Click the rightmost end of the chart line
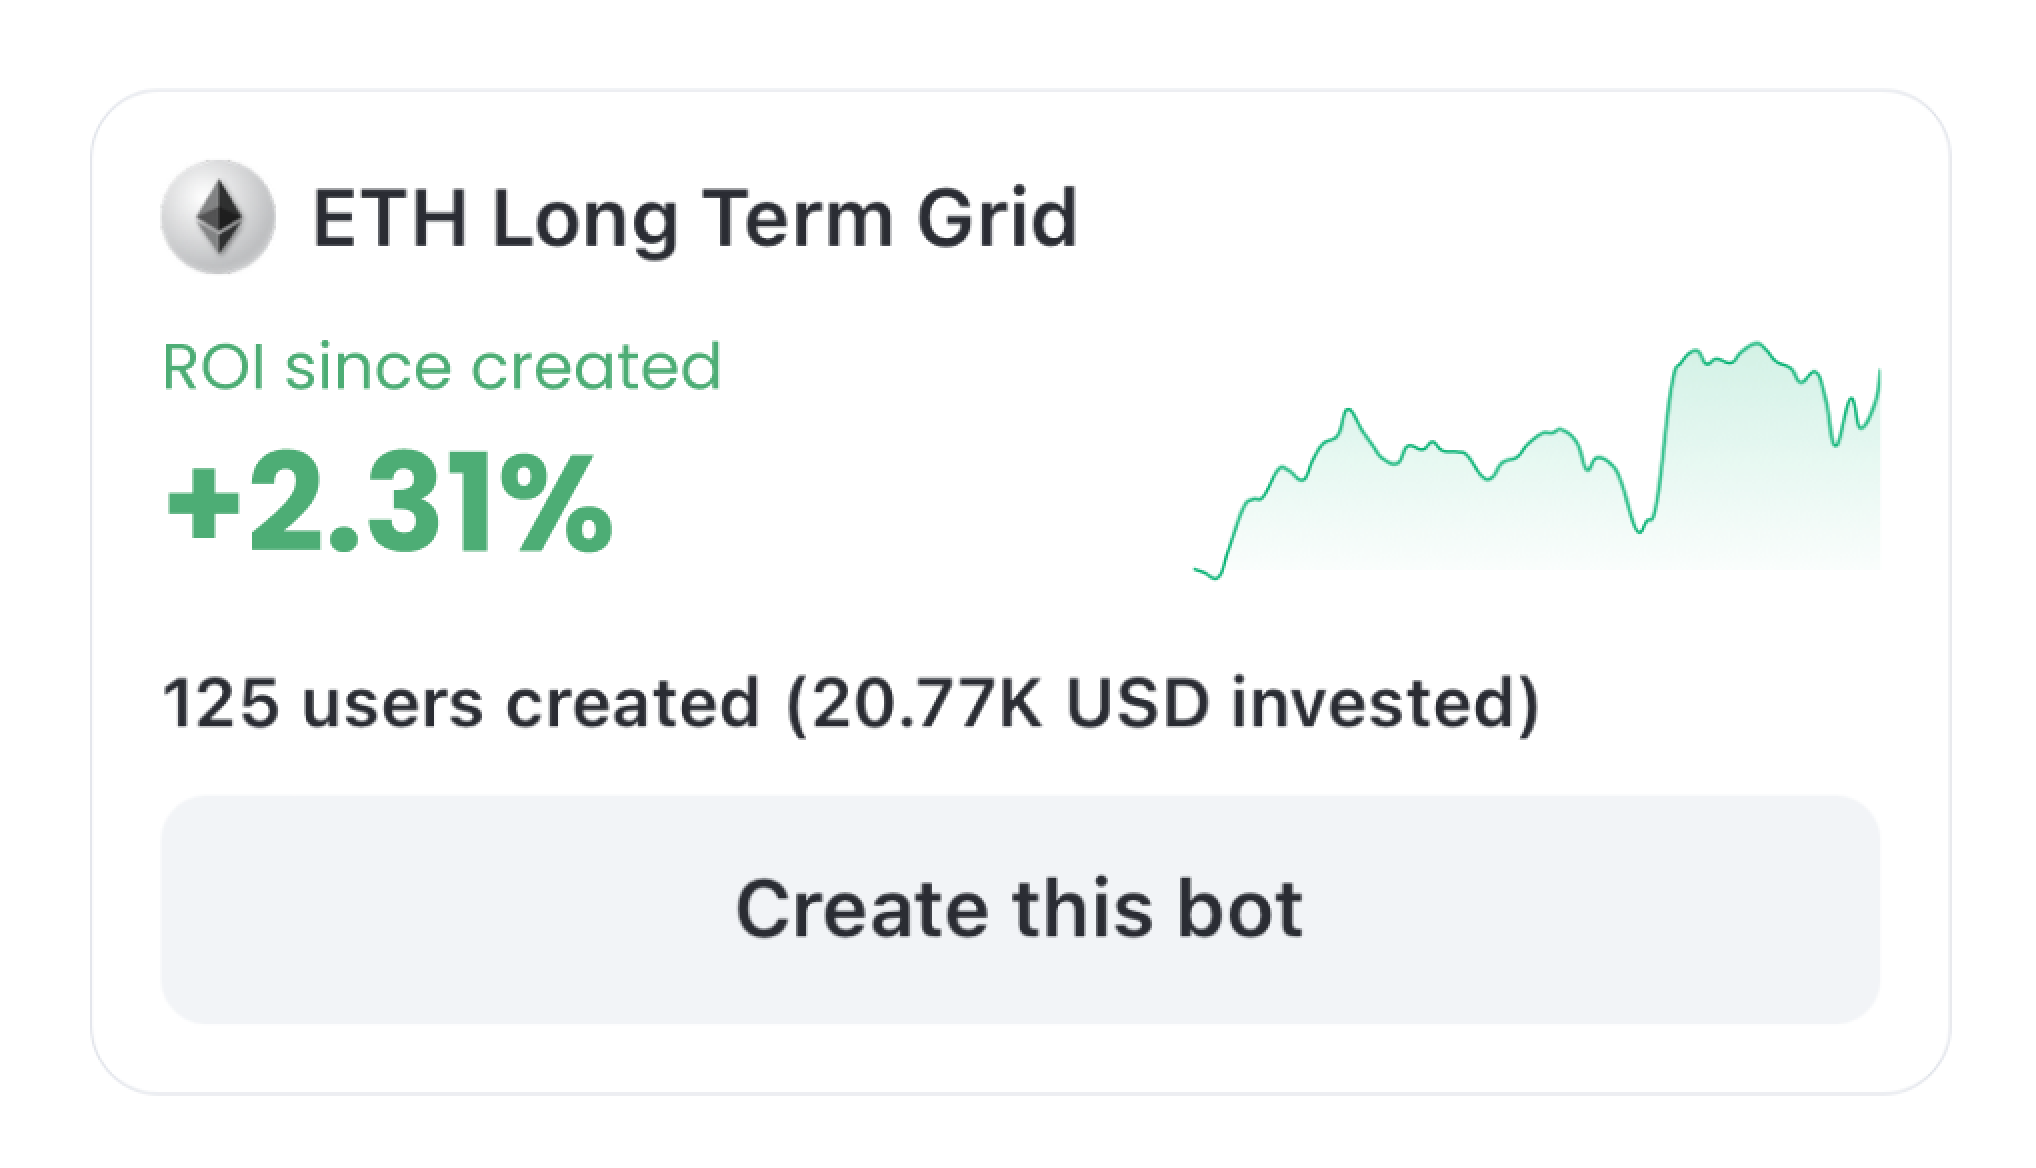The width and height of the screenshot is (2036, 1168). (1879, 372)
